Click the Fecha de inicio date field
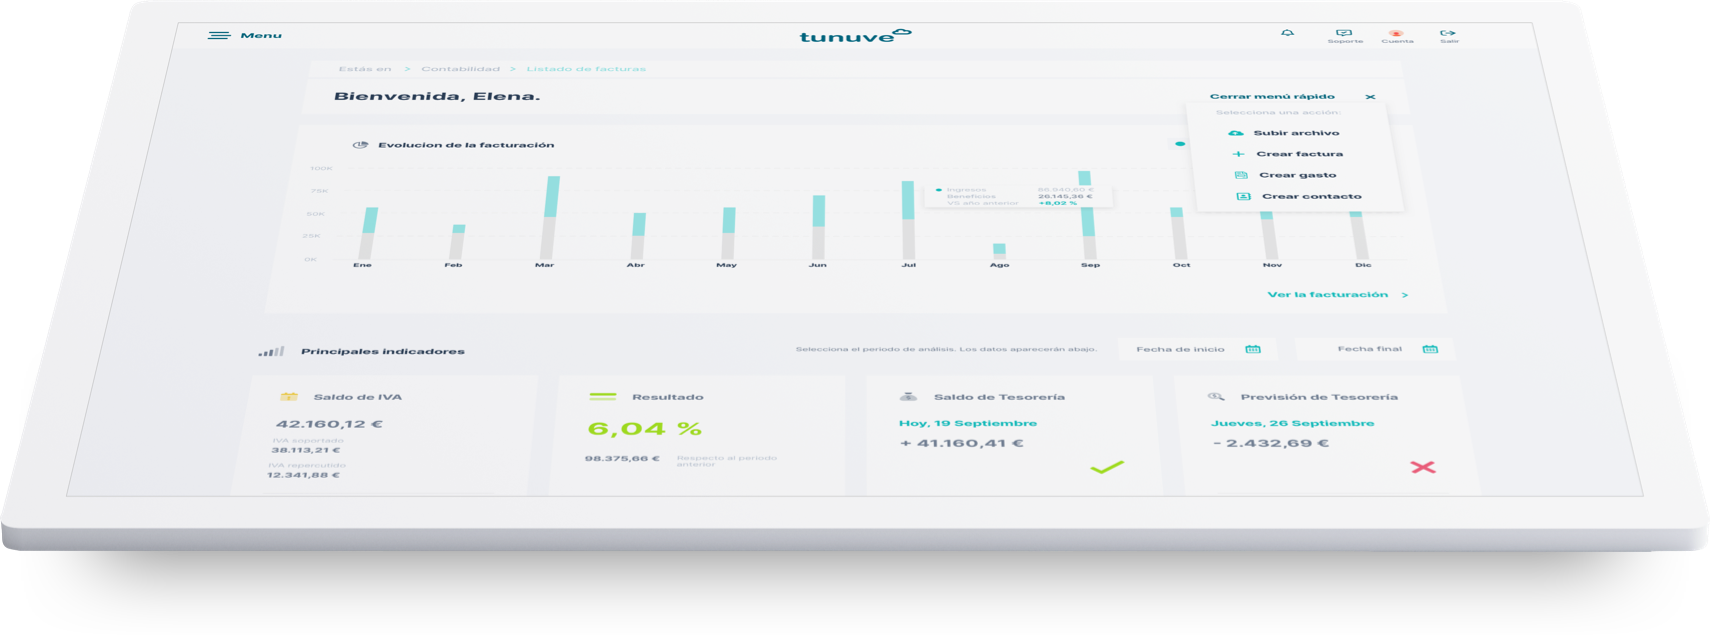 pos(1197,349)
